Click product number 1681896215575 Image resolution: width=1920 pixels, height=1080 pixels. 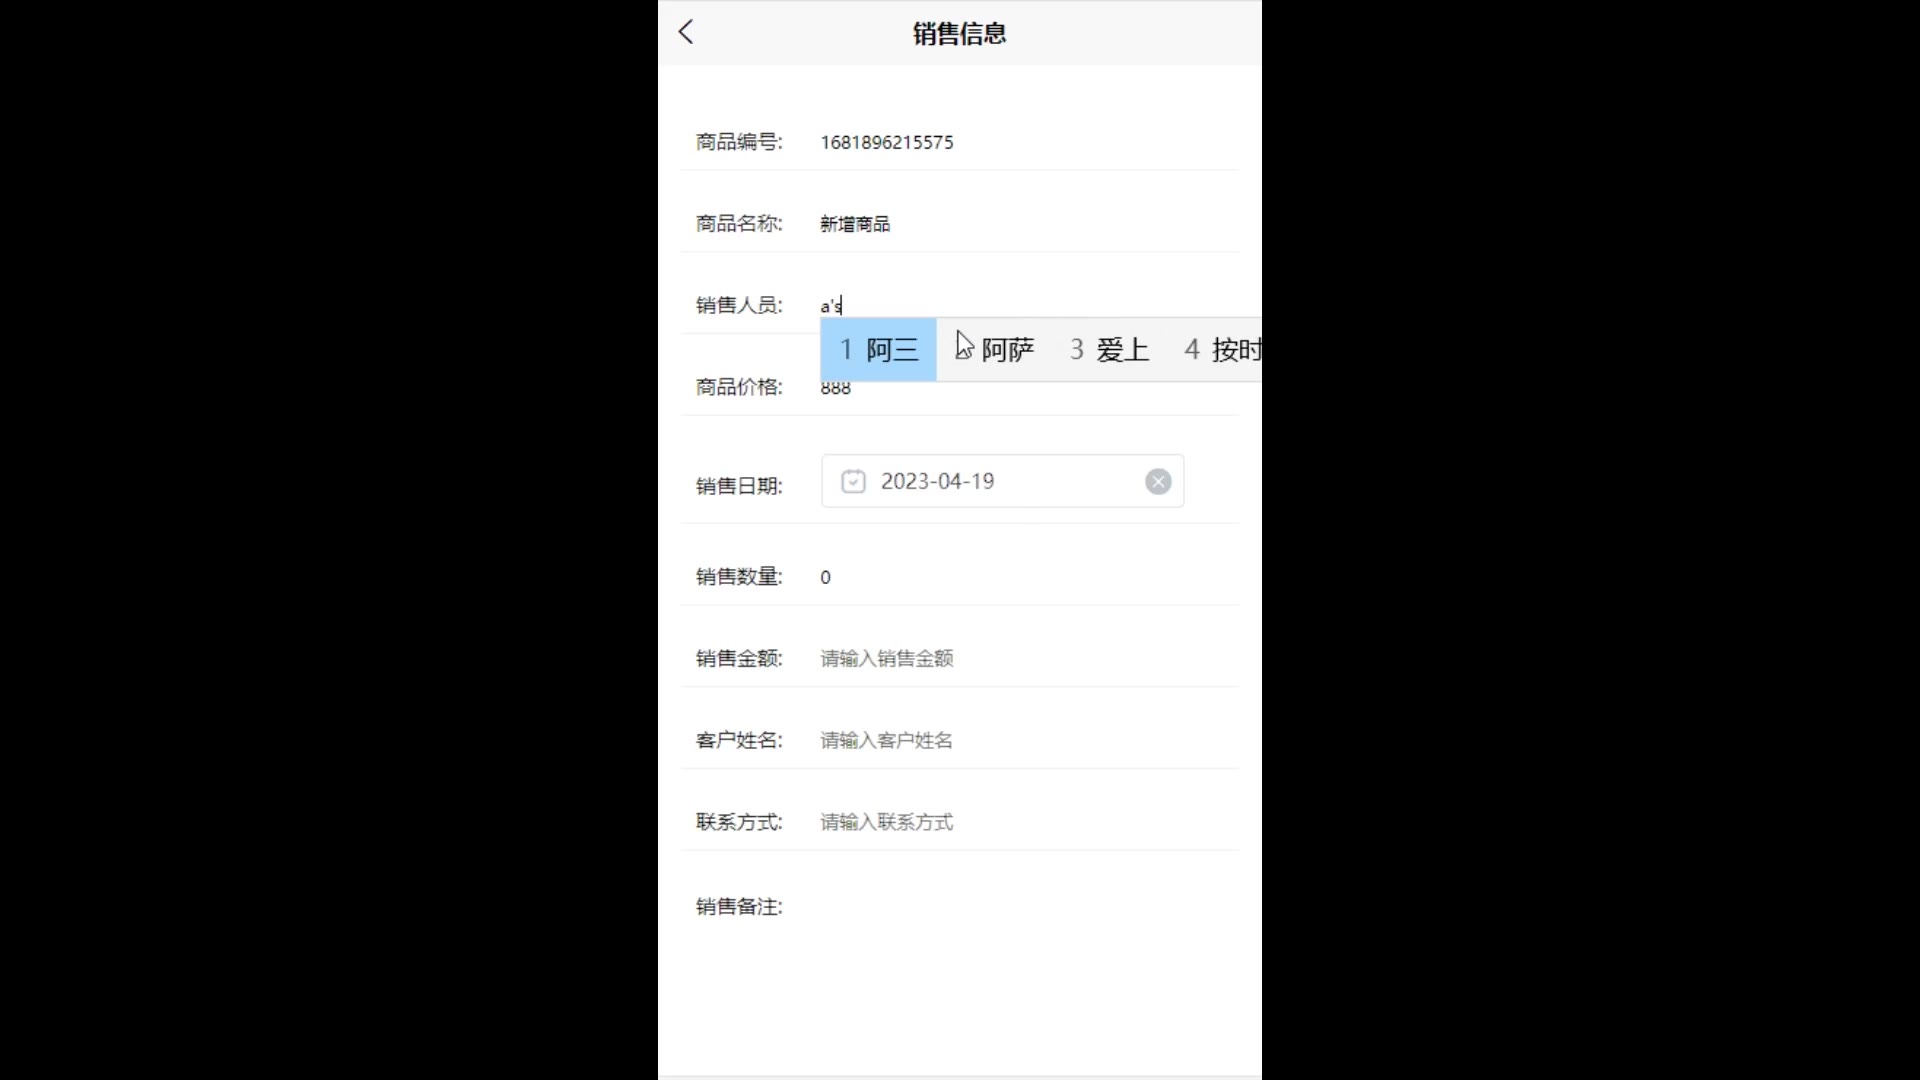pyautogui.click(x=887, y=142)
